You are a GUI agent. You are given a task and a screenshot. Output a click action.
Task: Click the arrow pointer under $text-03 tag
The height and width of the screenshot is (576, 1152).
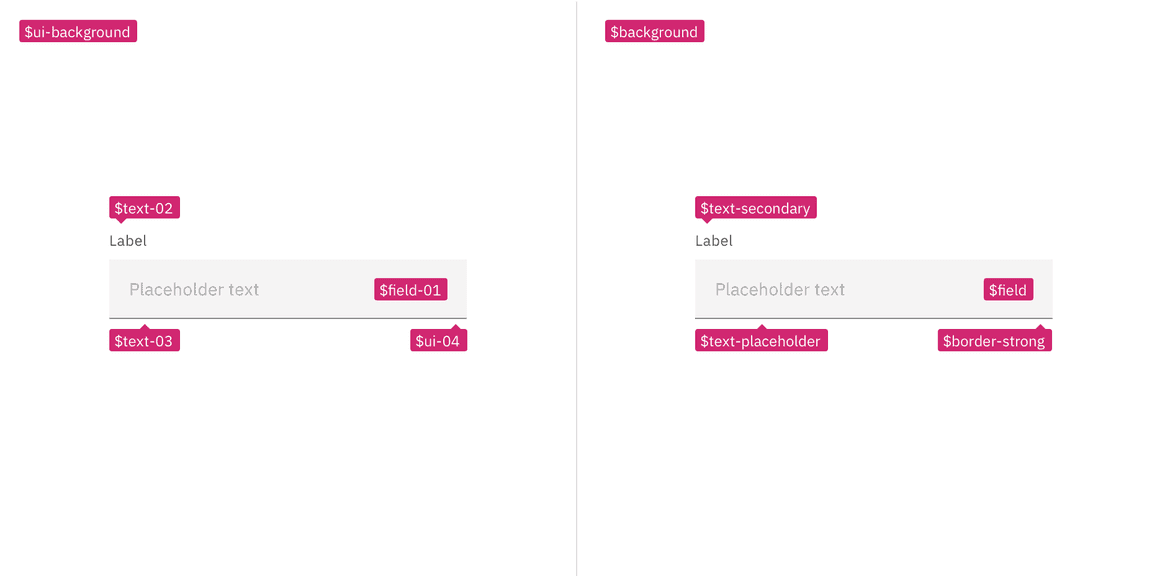[x=144, y=328]
